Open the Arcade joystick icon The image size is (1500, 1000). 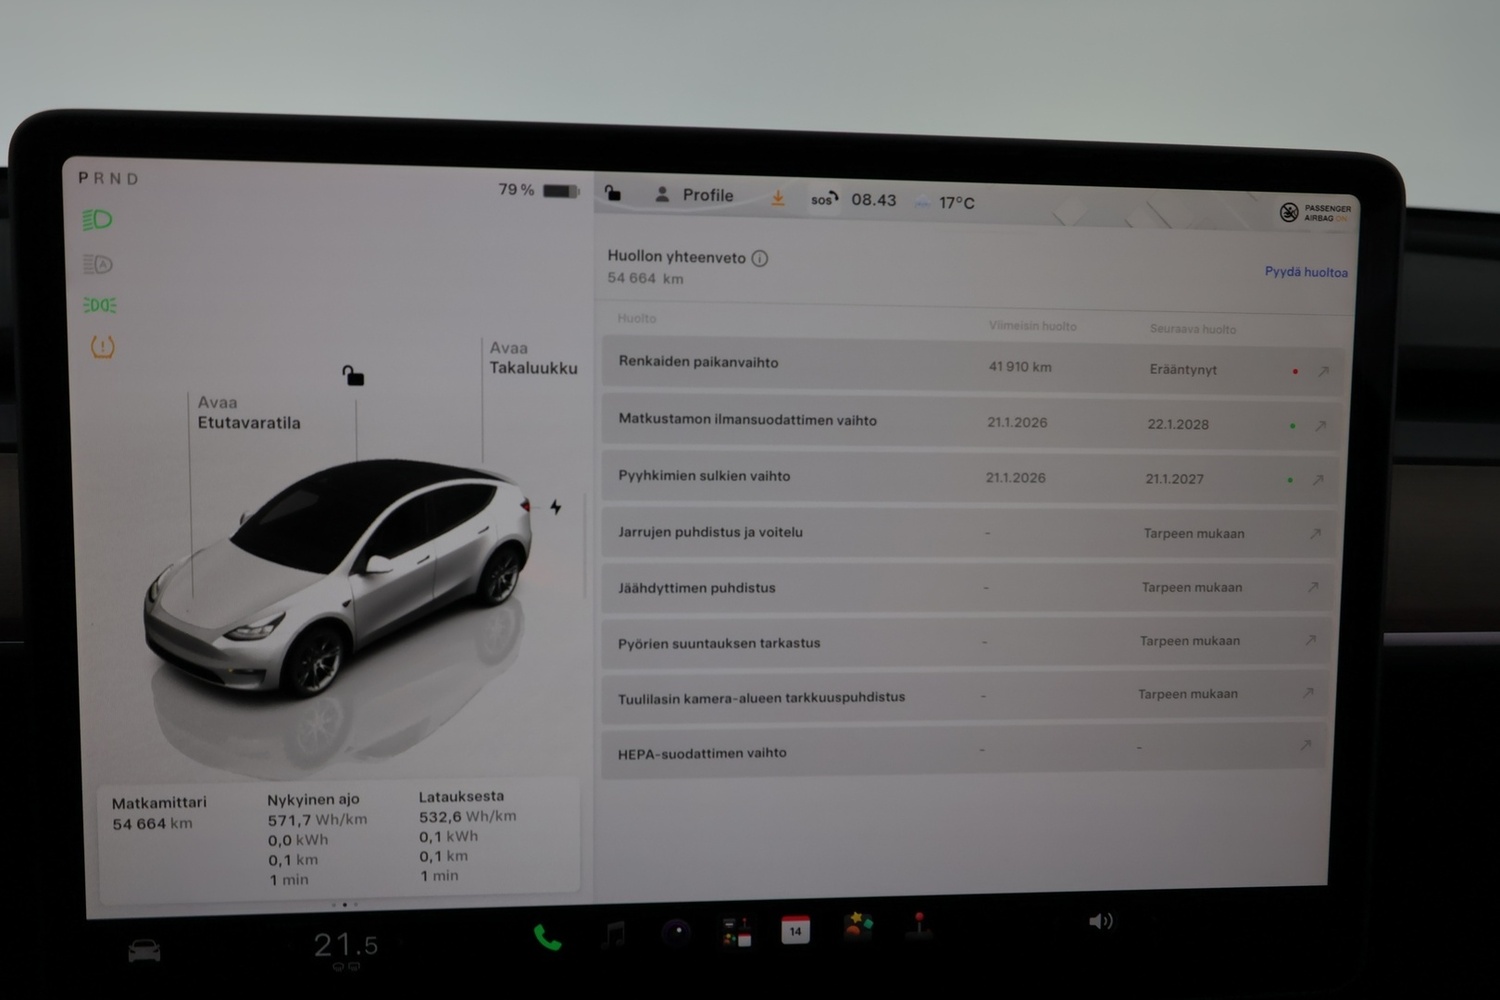coord(919,925)
